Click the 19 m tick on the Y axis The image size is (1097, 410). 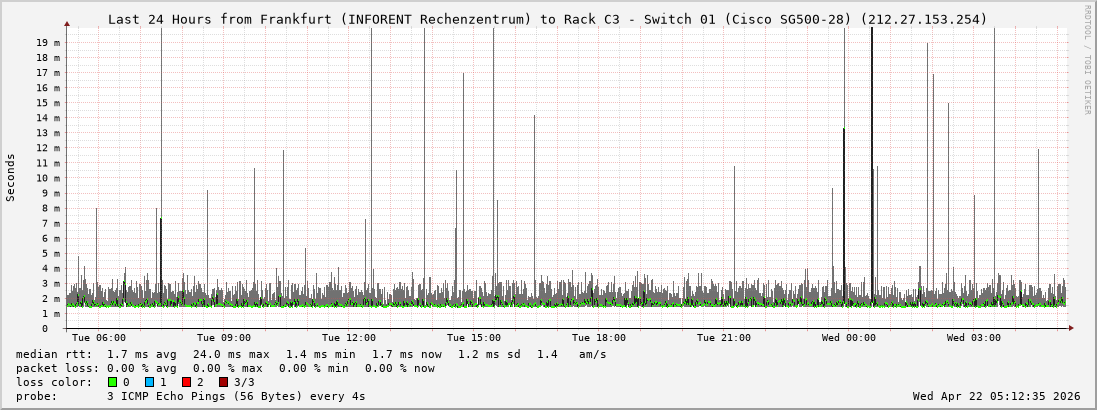click(49, 43)
